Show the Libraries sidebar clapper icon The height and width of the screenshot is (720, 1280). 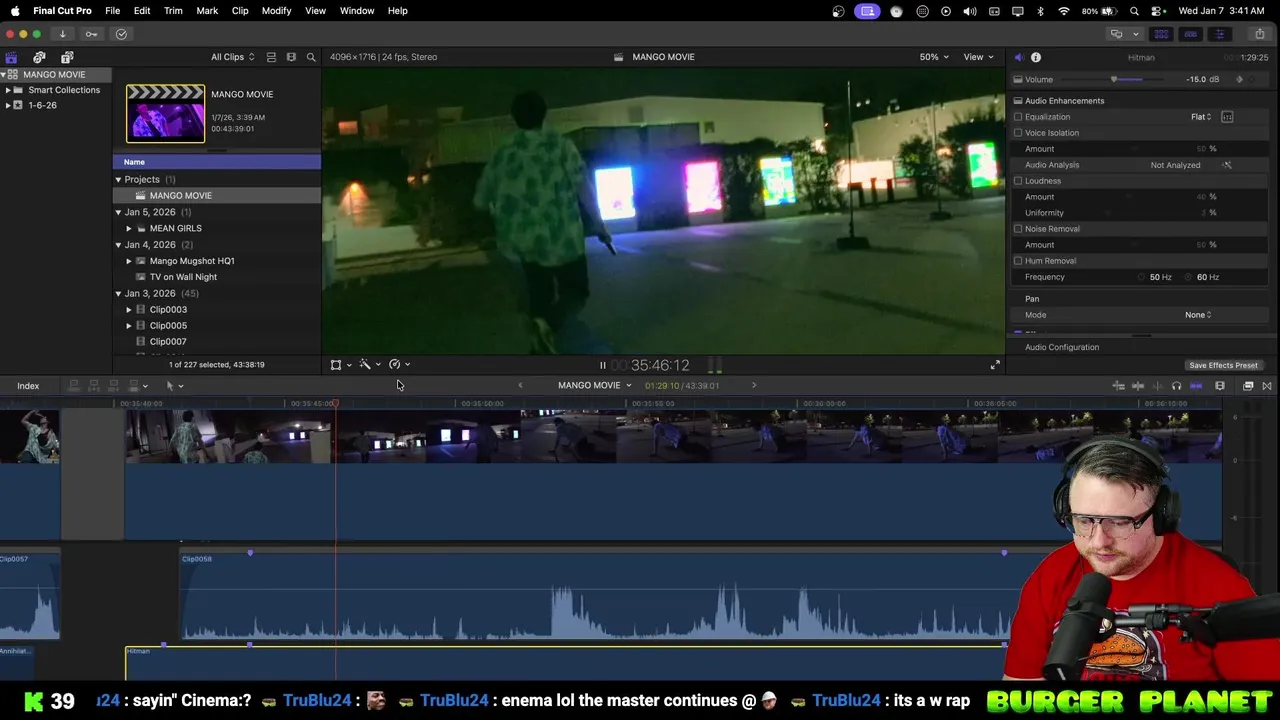click(11, 57)
